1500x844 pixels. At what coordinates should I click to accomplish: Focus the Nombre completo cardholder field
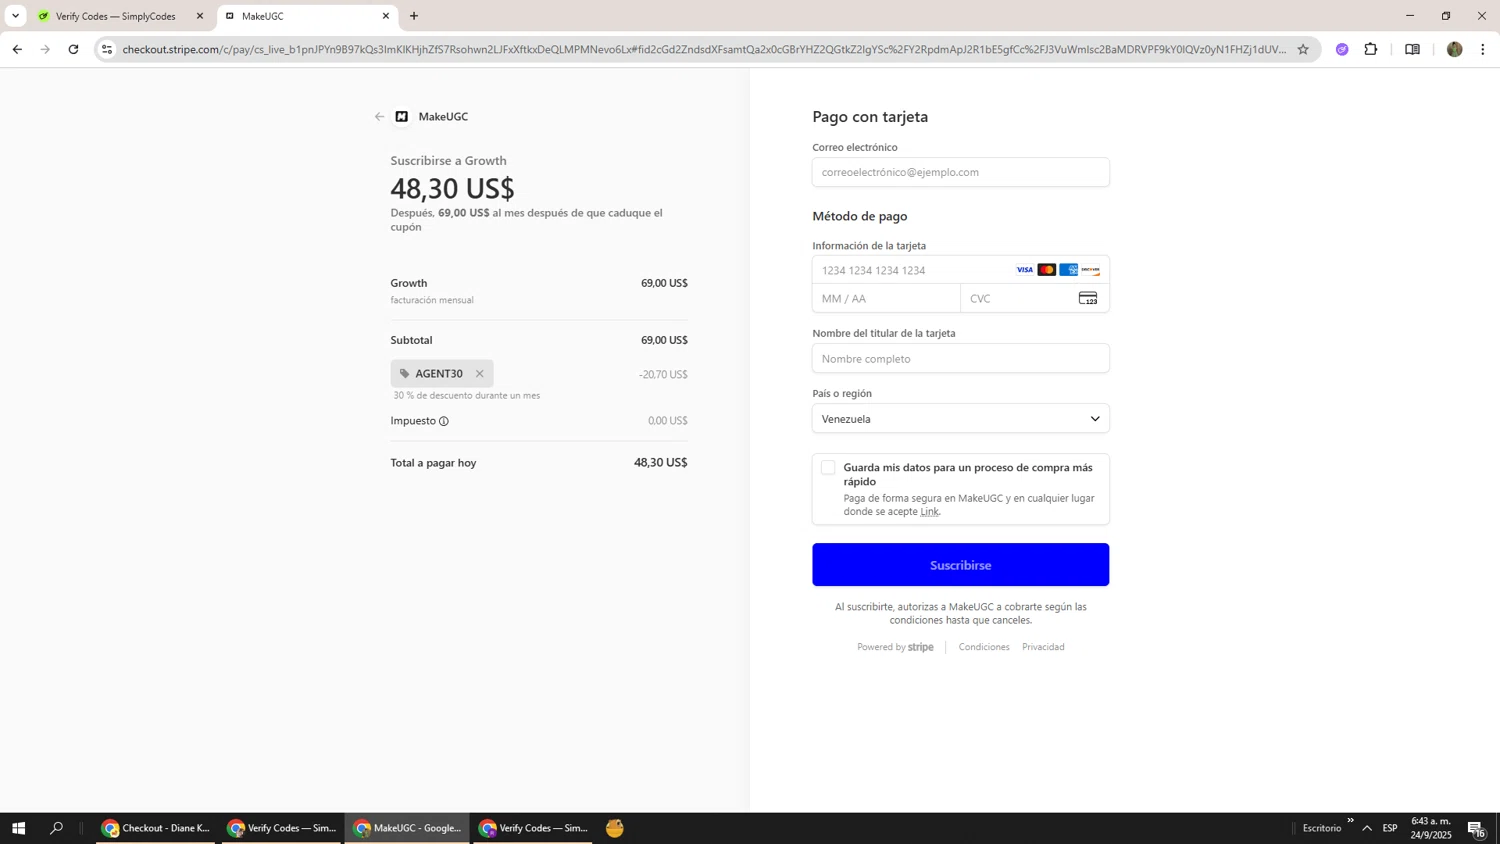tap(960, 358)
